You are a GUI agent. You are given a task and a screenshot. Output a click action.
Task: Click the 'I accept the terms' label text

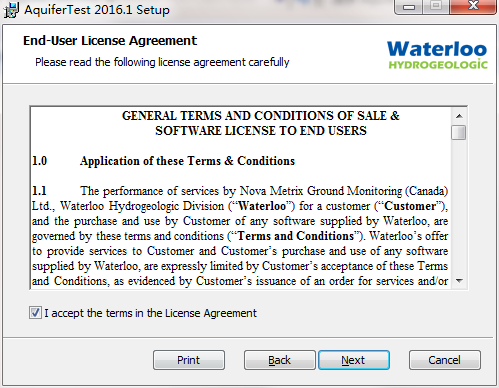click(x=150, y=313)
